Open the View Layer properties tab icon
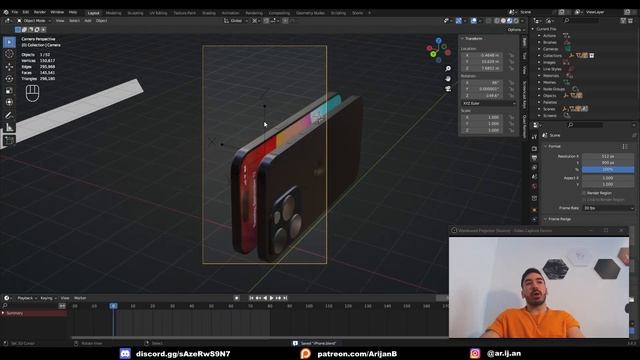The height and width of the screenshot is (360, 640). pyautogui.click(x=534, y=167)
